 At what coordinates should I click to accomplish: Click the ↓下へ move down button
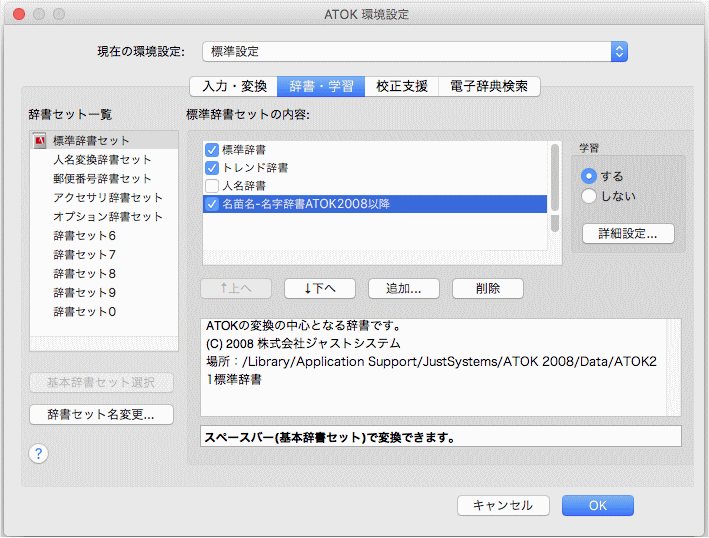point(320,288)
